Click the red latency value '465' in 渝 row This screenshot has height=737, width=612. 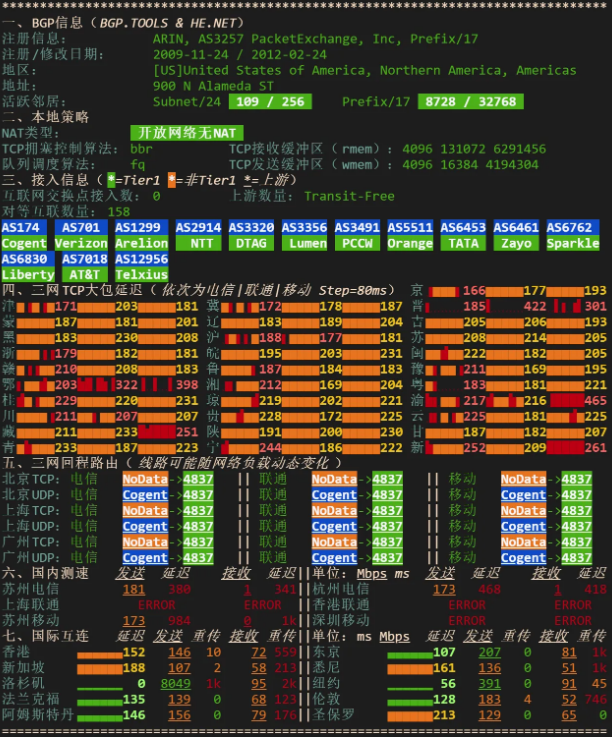pos(596,400)
